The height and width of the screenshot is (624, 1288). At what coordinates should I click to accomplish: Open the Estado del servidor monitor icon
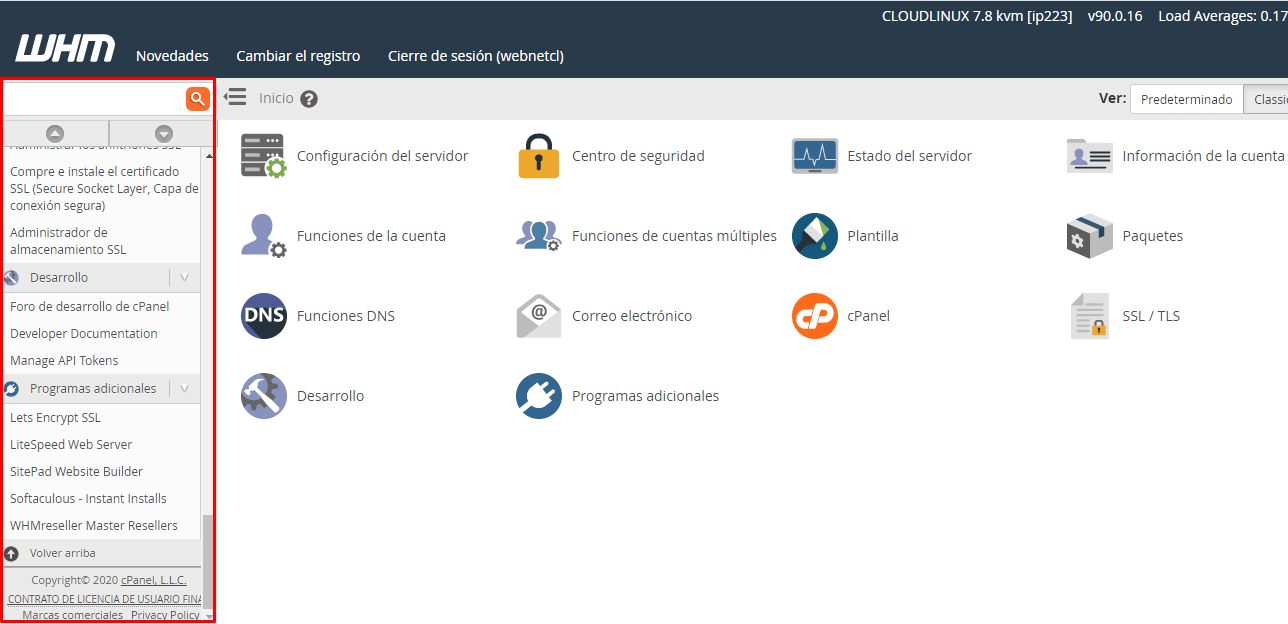[814, 156]
